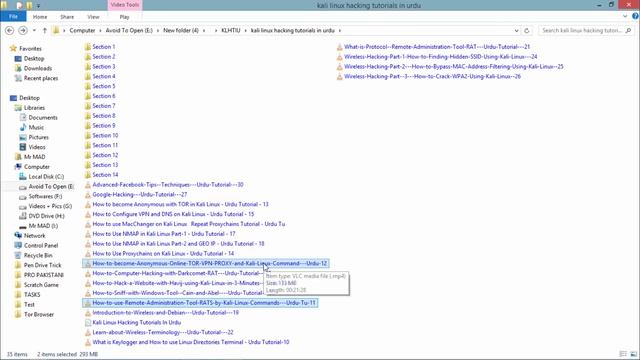Screen dimensions: 640x360
Task: Click the search magnifier icon
Action: point(628,31)
